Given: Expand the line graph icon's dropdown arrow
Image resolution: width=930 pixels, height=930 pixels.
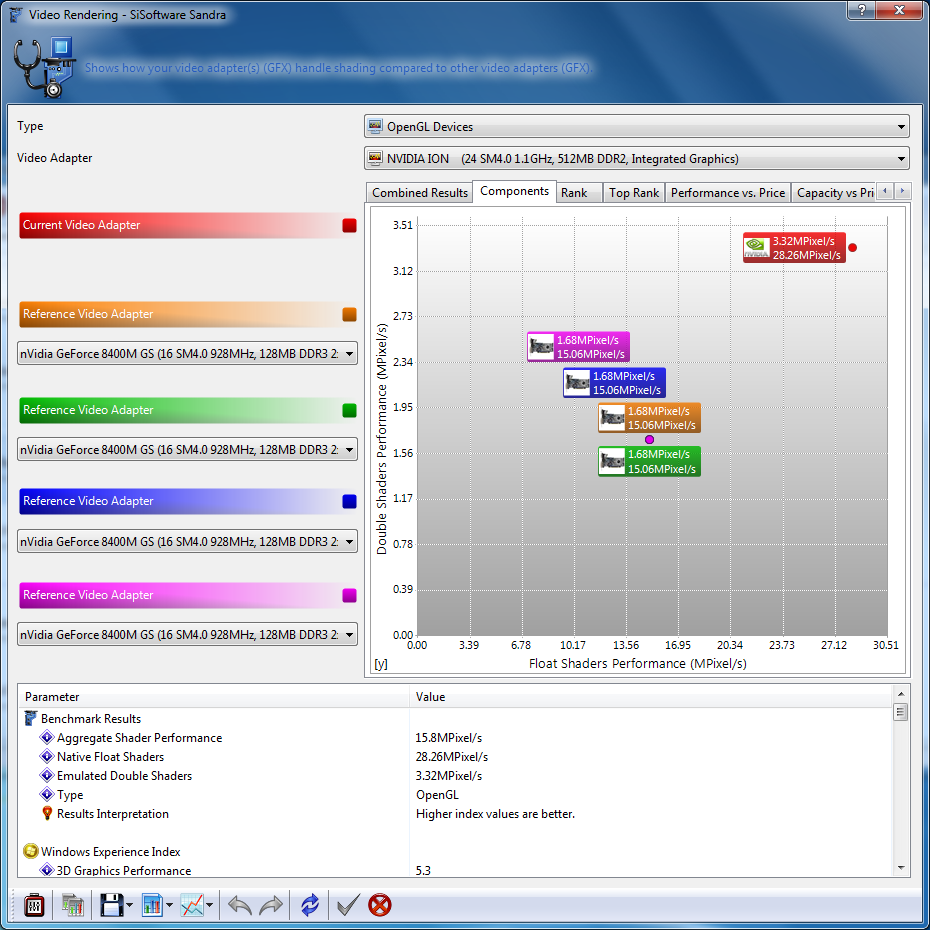Looking at the screenshot, I should click(209, 906).
